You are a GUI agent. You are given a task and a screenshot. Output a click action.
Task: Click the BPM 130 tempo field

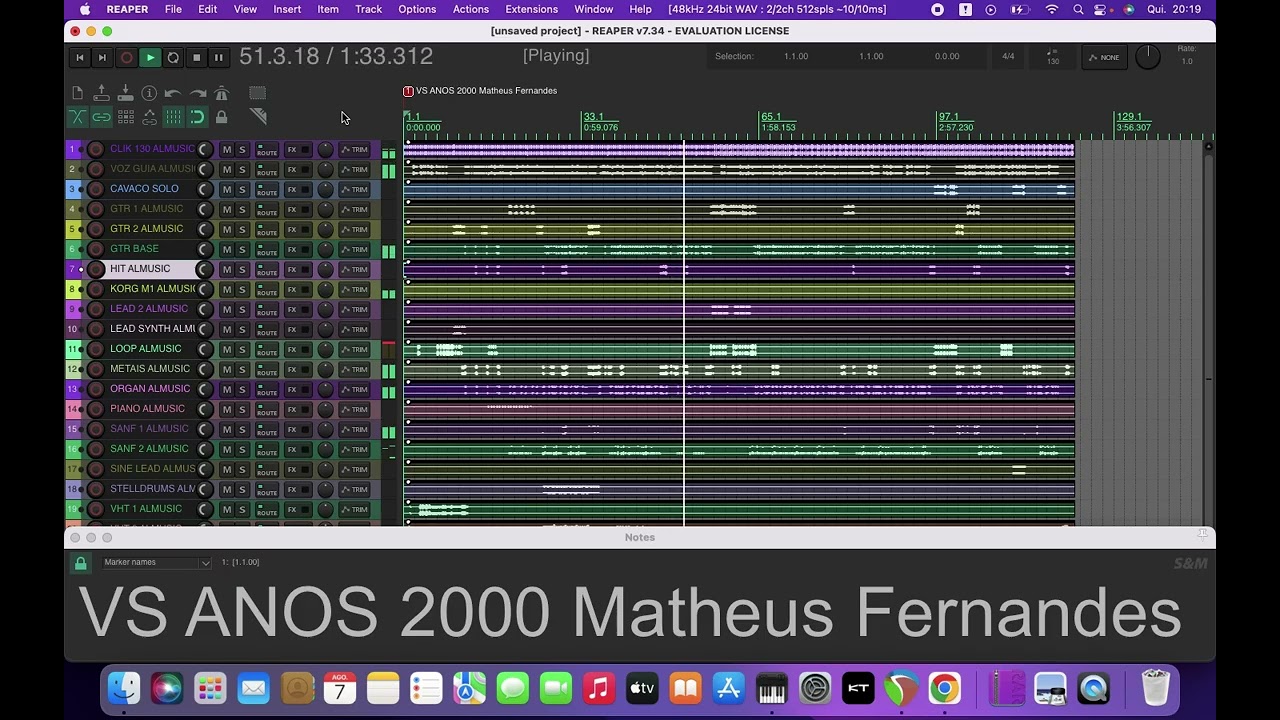tap(1052, 57)
